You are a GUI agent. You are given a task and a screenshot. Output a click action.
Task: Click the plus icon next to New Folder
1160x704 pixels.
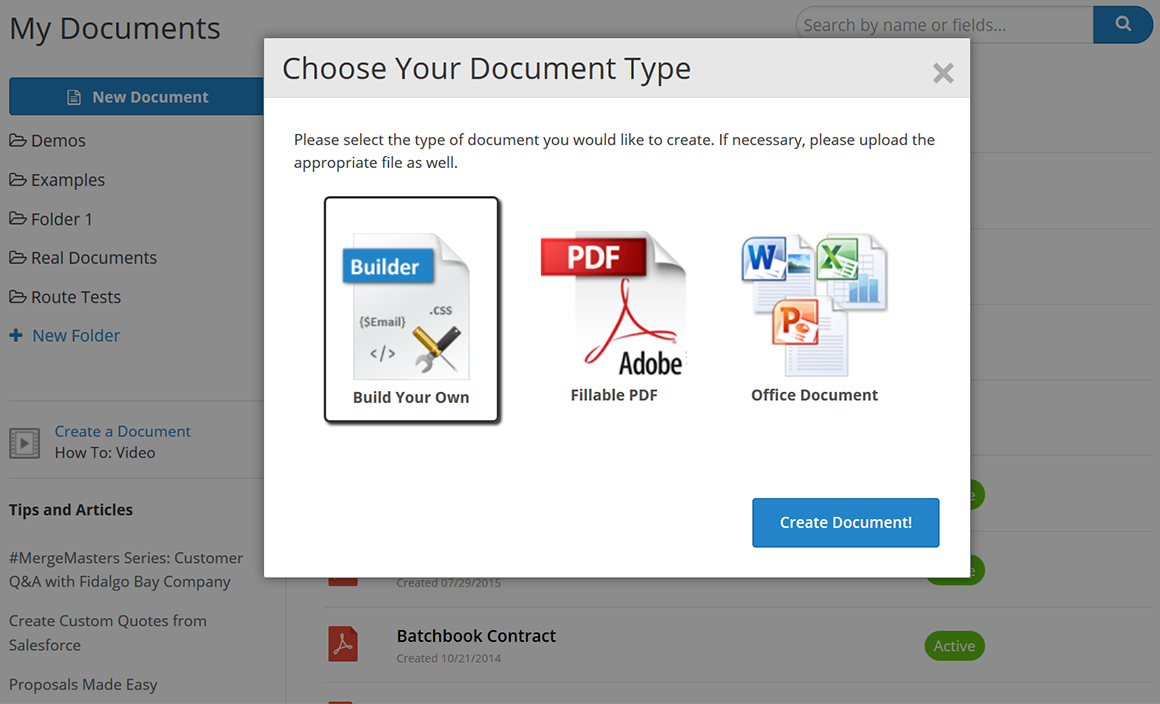tap(16, 336)
